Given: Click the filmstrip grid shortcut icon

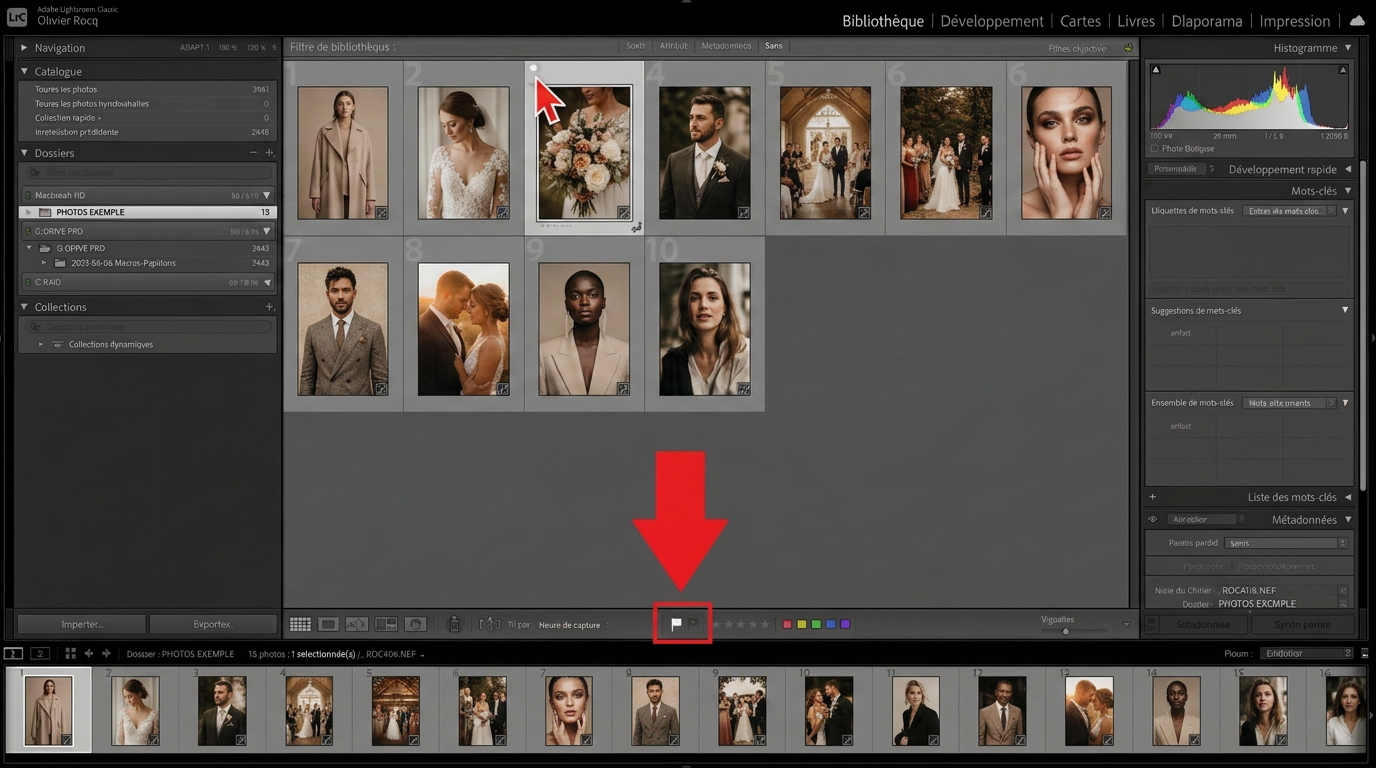Looking at the screenshot, I should tap(70, 653).
